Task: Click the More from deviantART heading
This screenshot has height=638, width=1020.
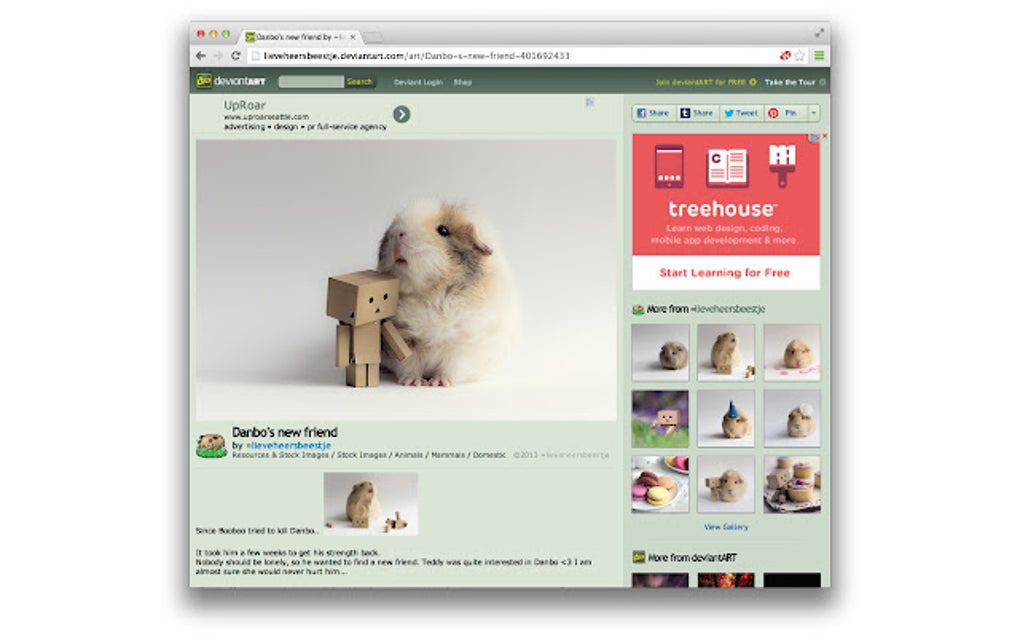Action: [692, 558]
